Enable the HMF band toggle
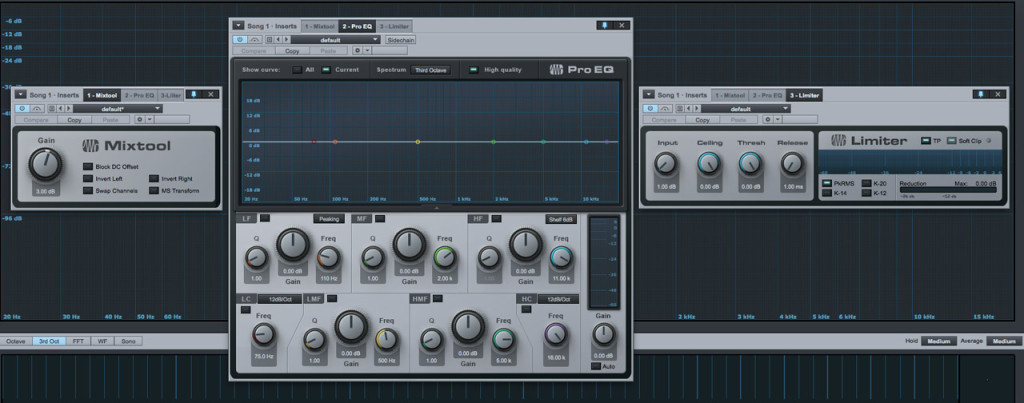The width and height of the screenshot is (1024, 403). (x=438, y=298)
